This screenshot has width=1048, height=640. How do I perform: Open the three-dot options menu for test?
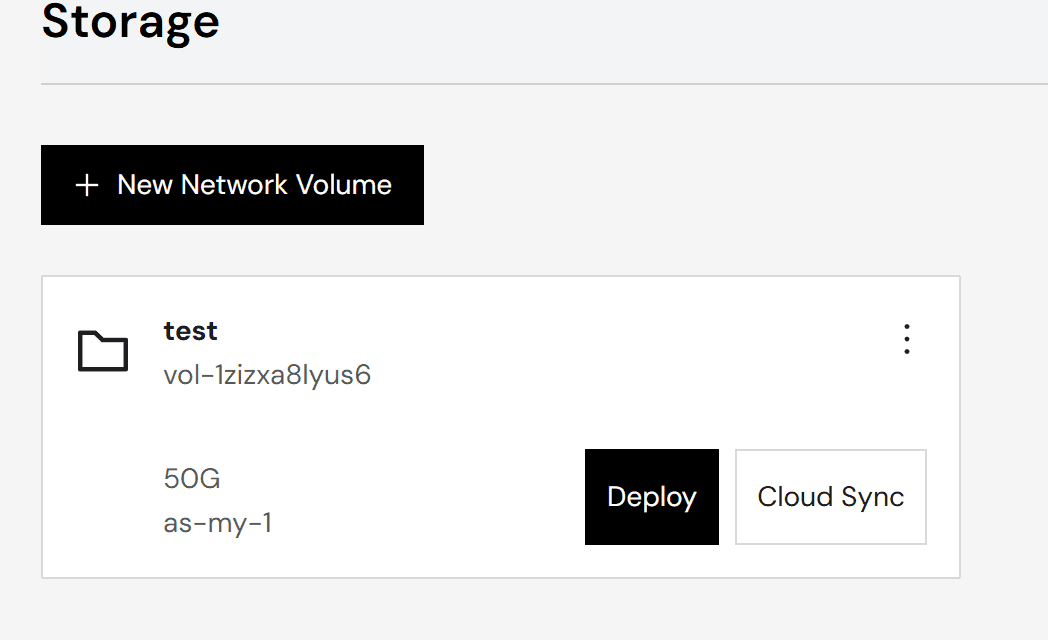coord(907,339)
